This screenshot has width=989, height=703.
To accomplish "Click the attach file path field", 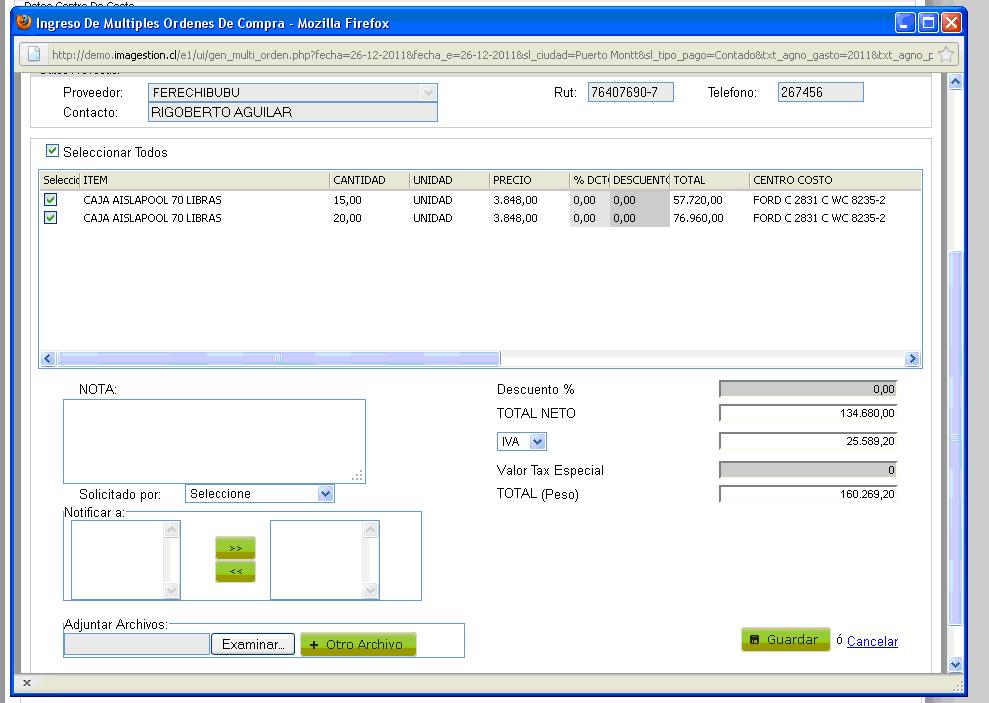I will [137, 644].
